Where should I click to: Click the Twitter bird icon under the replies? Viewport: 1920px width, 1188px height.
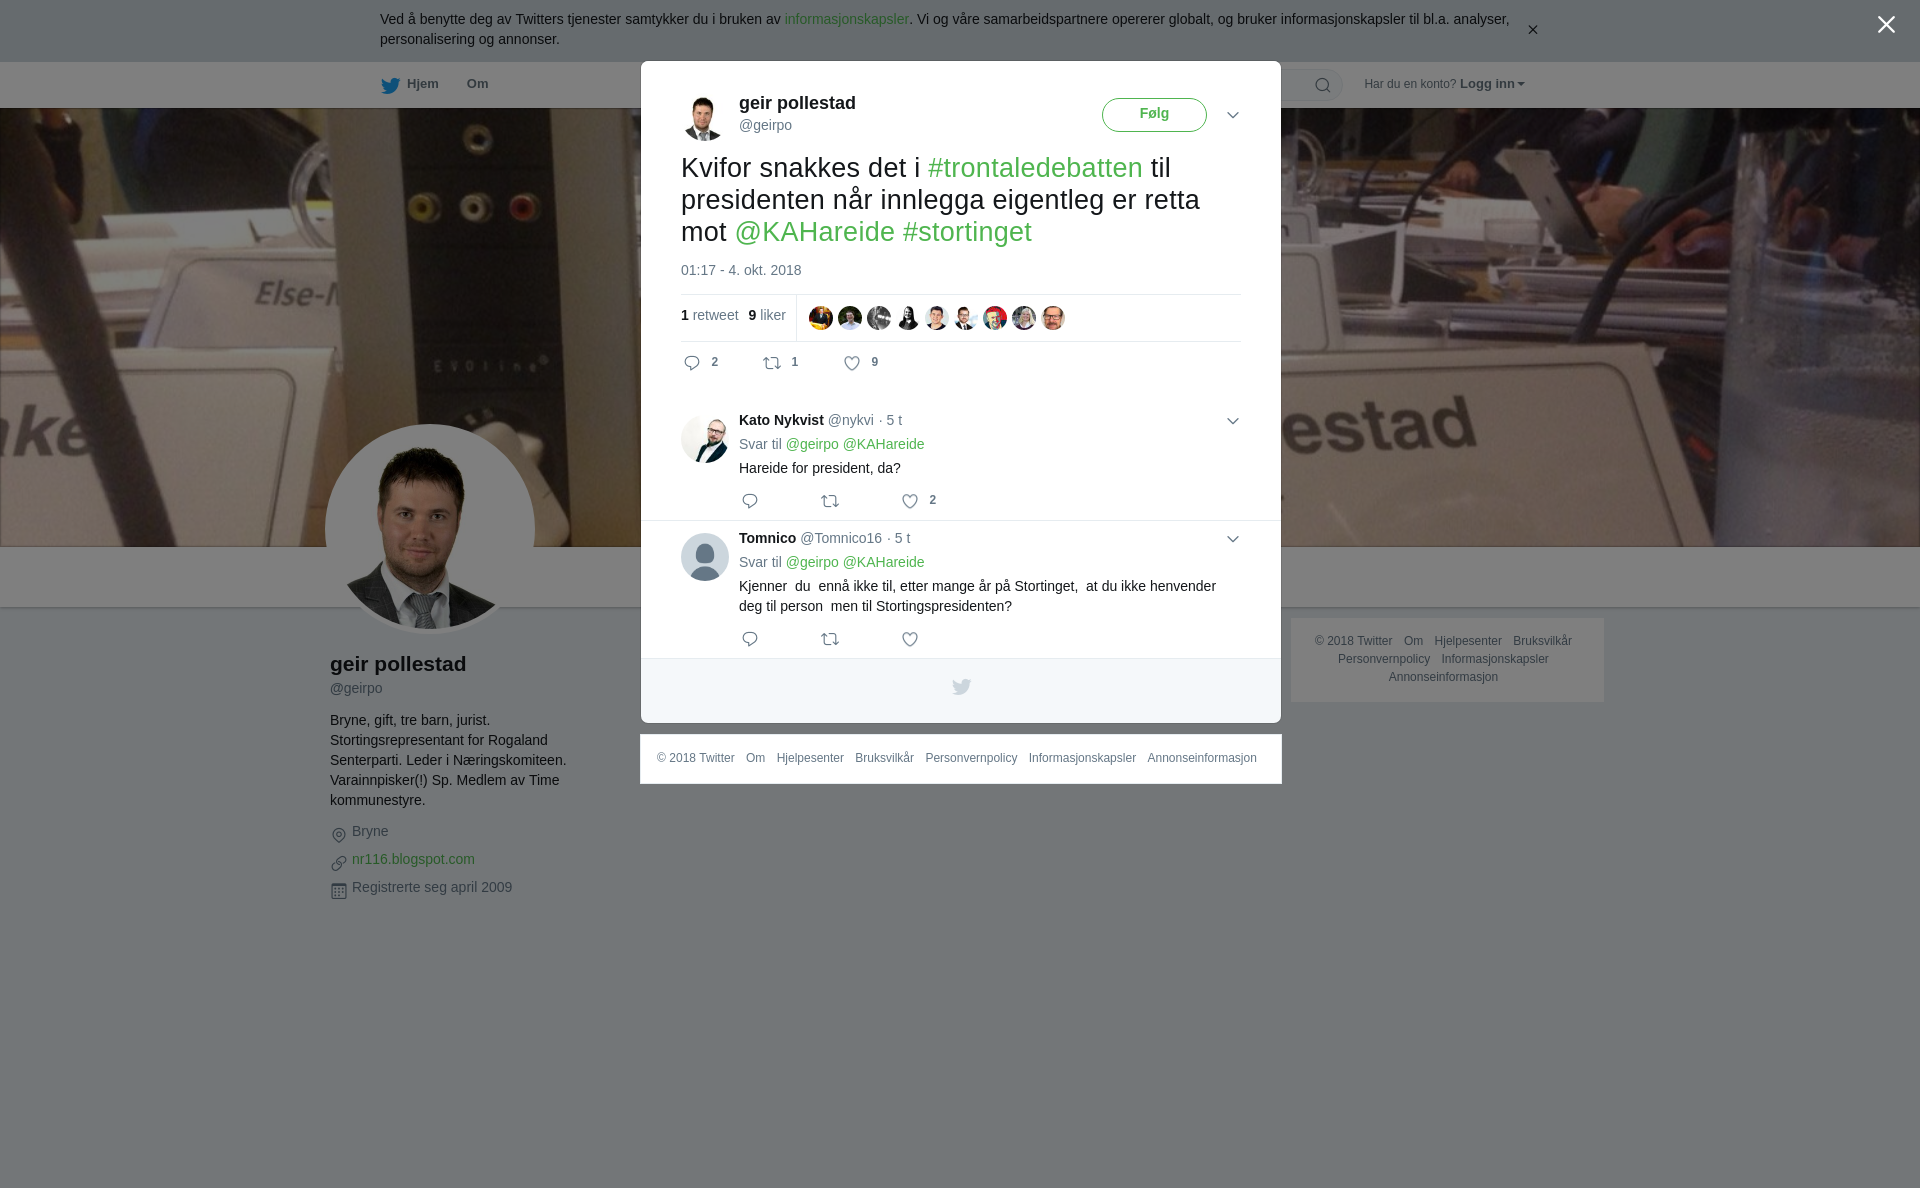961,687
